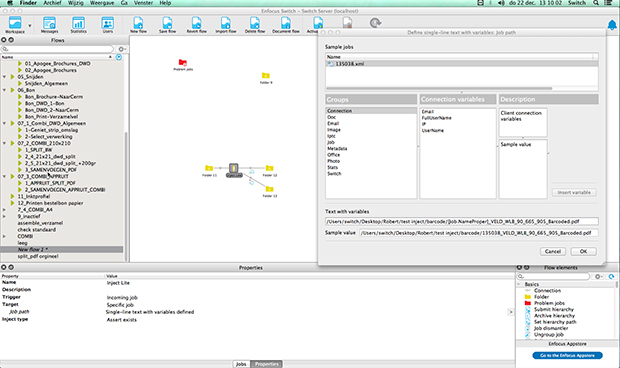Viewport: 620px width, 368px height.
Task: Click the grayed stop flow icon
Action: click(x=347, y=23)
